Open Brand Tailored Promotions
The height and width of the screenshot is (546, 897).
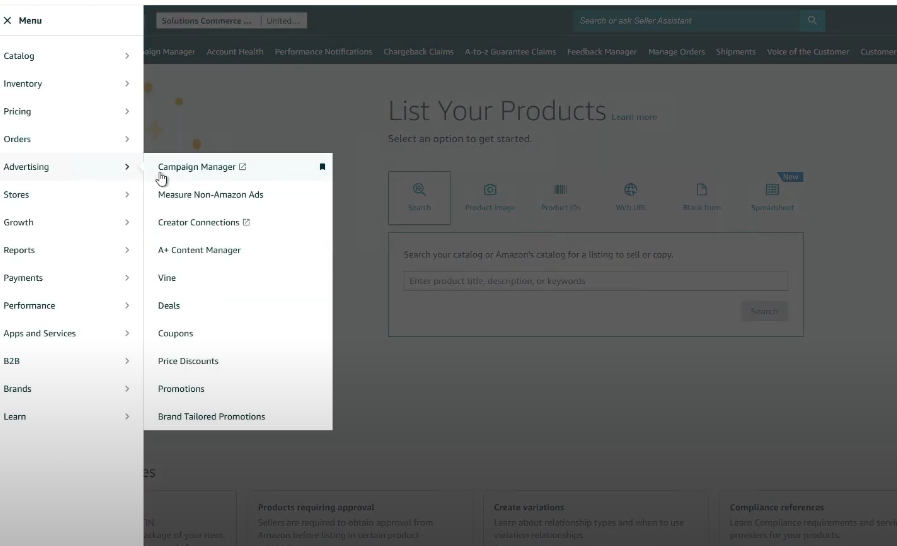point(212,417)
